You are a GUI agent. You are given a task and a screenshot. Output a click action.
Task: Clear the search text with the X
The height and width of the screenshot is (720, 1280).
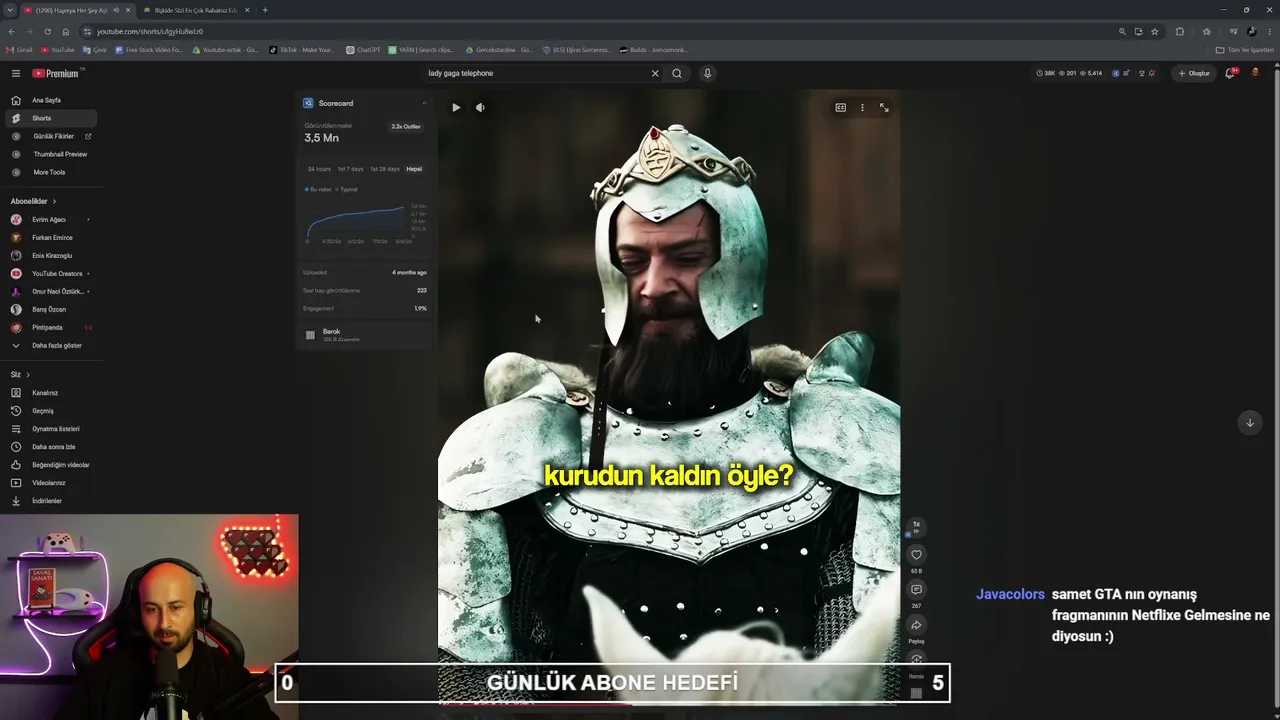coord(655,73)
